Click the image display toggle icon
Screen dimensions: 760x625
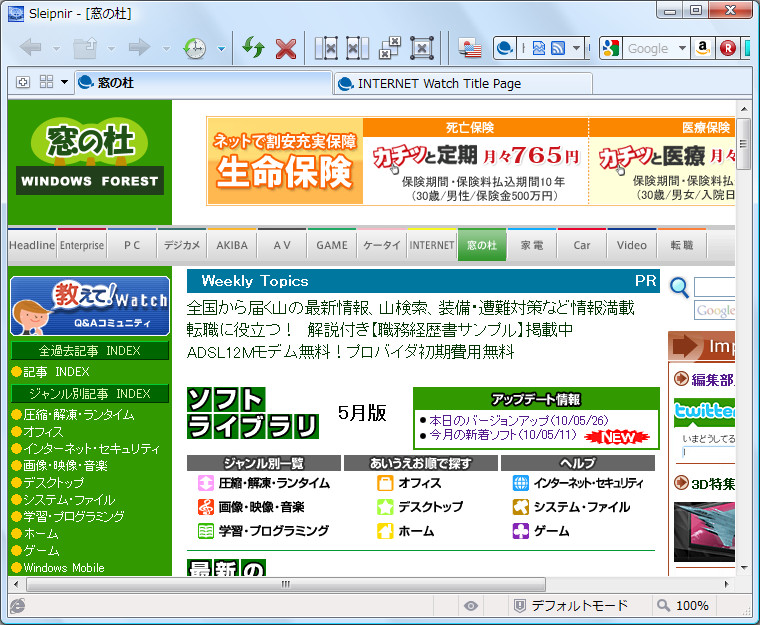point(538,48)
